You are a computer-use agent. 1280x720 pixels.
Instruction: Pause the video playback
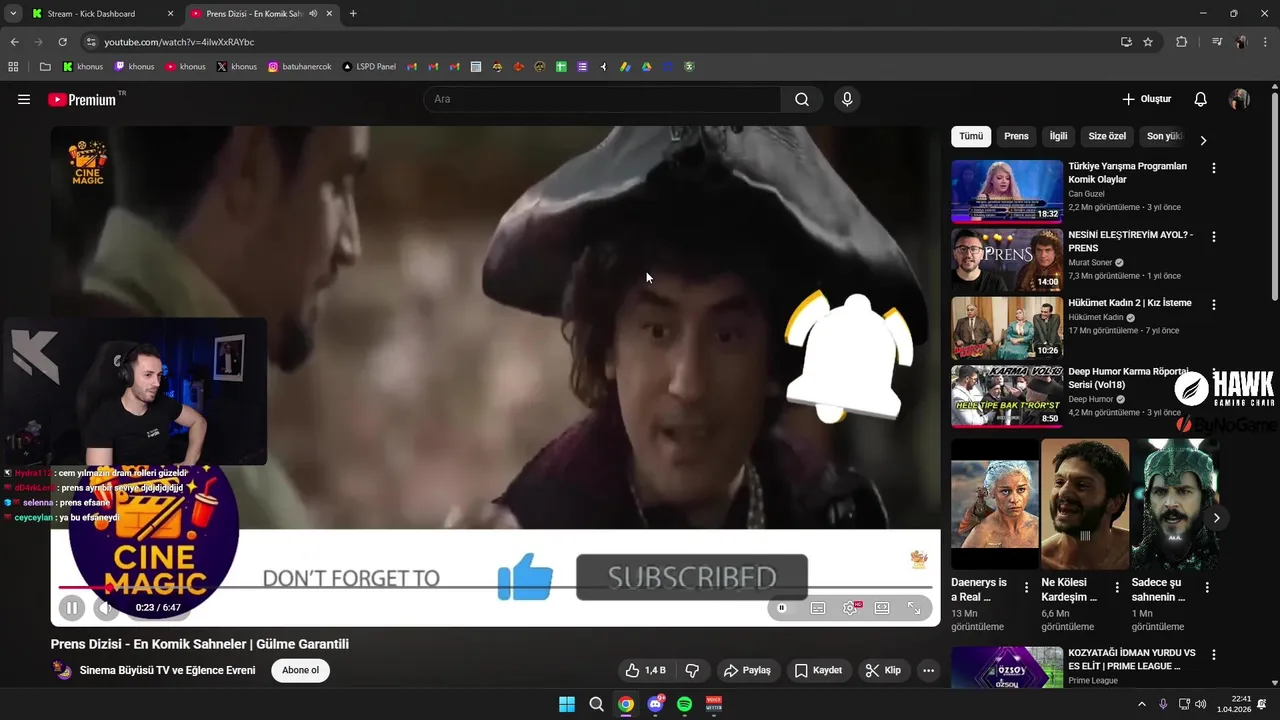72,607
